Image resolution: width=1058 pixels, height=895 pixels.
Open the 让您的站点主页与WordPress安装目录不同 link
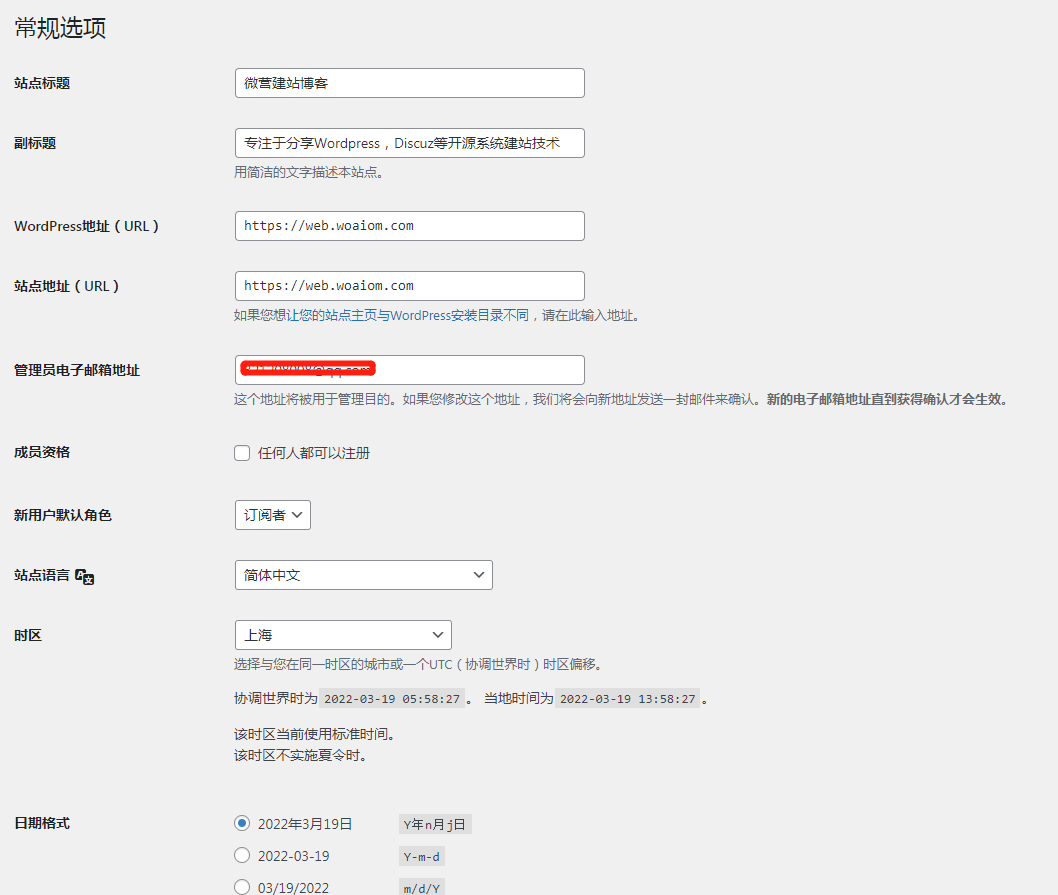[408, 315]
